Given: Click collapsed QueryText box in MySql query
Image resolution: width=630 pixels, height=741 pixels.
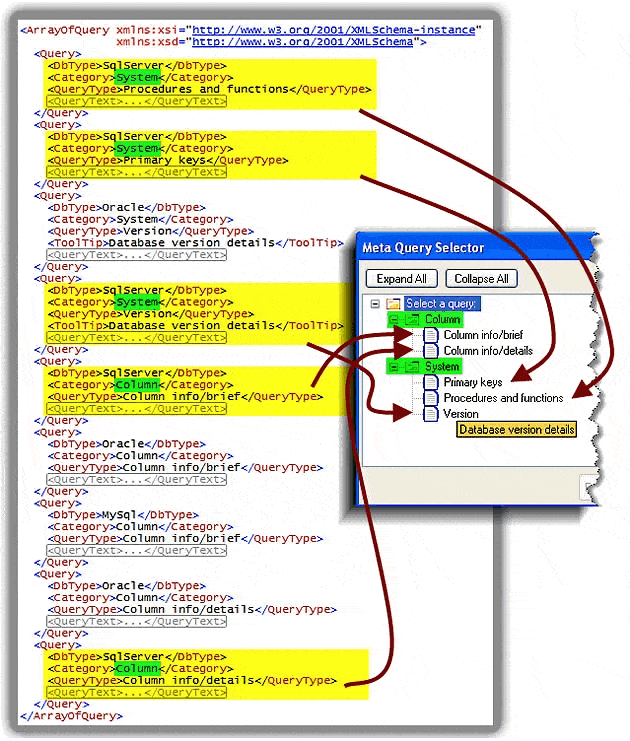Looking at the screenshot, I should pyautogui.click(x=137, y=550).
